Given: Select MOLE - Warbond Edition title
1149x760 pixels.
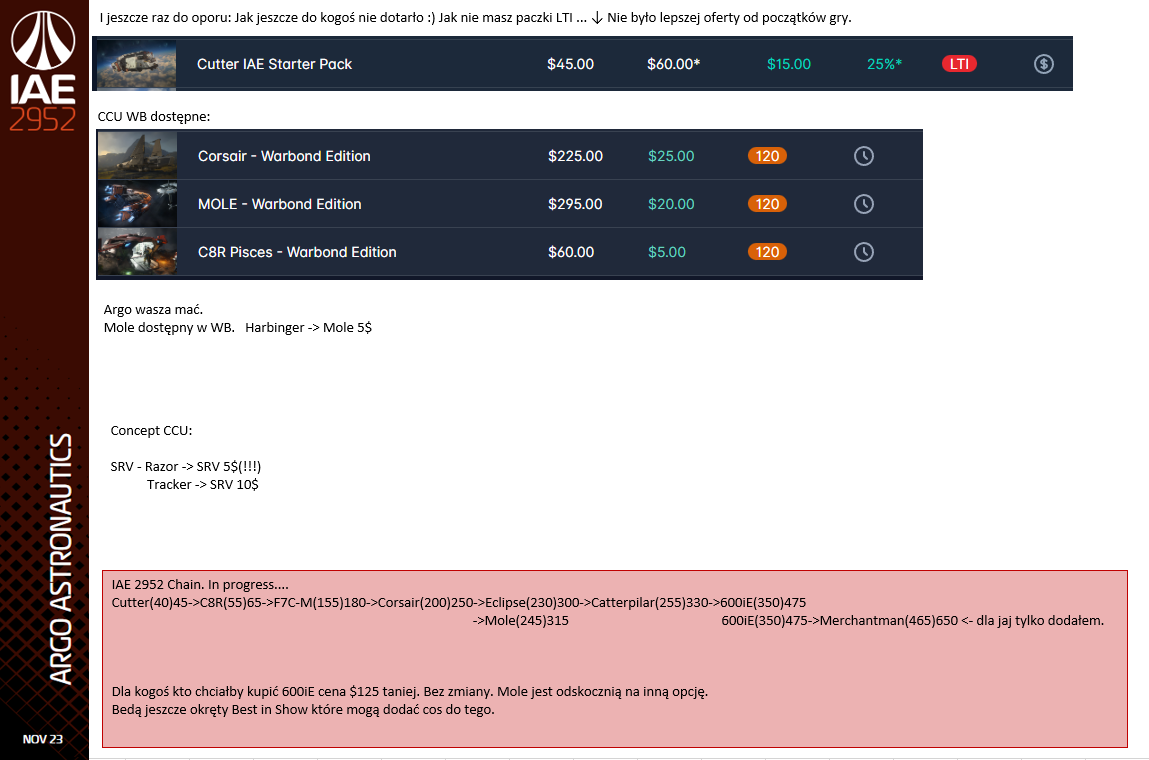Looking at the screenshot, I should 279,204.
